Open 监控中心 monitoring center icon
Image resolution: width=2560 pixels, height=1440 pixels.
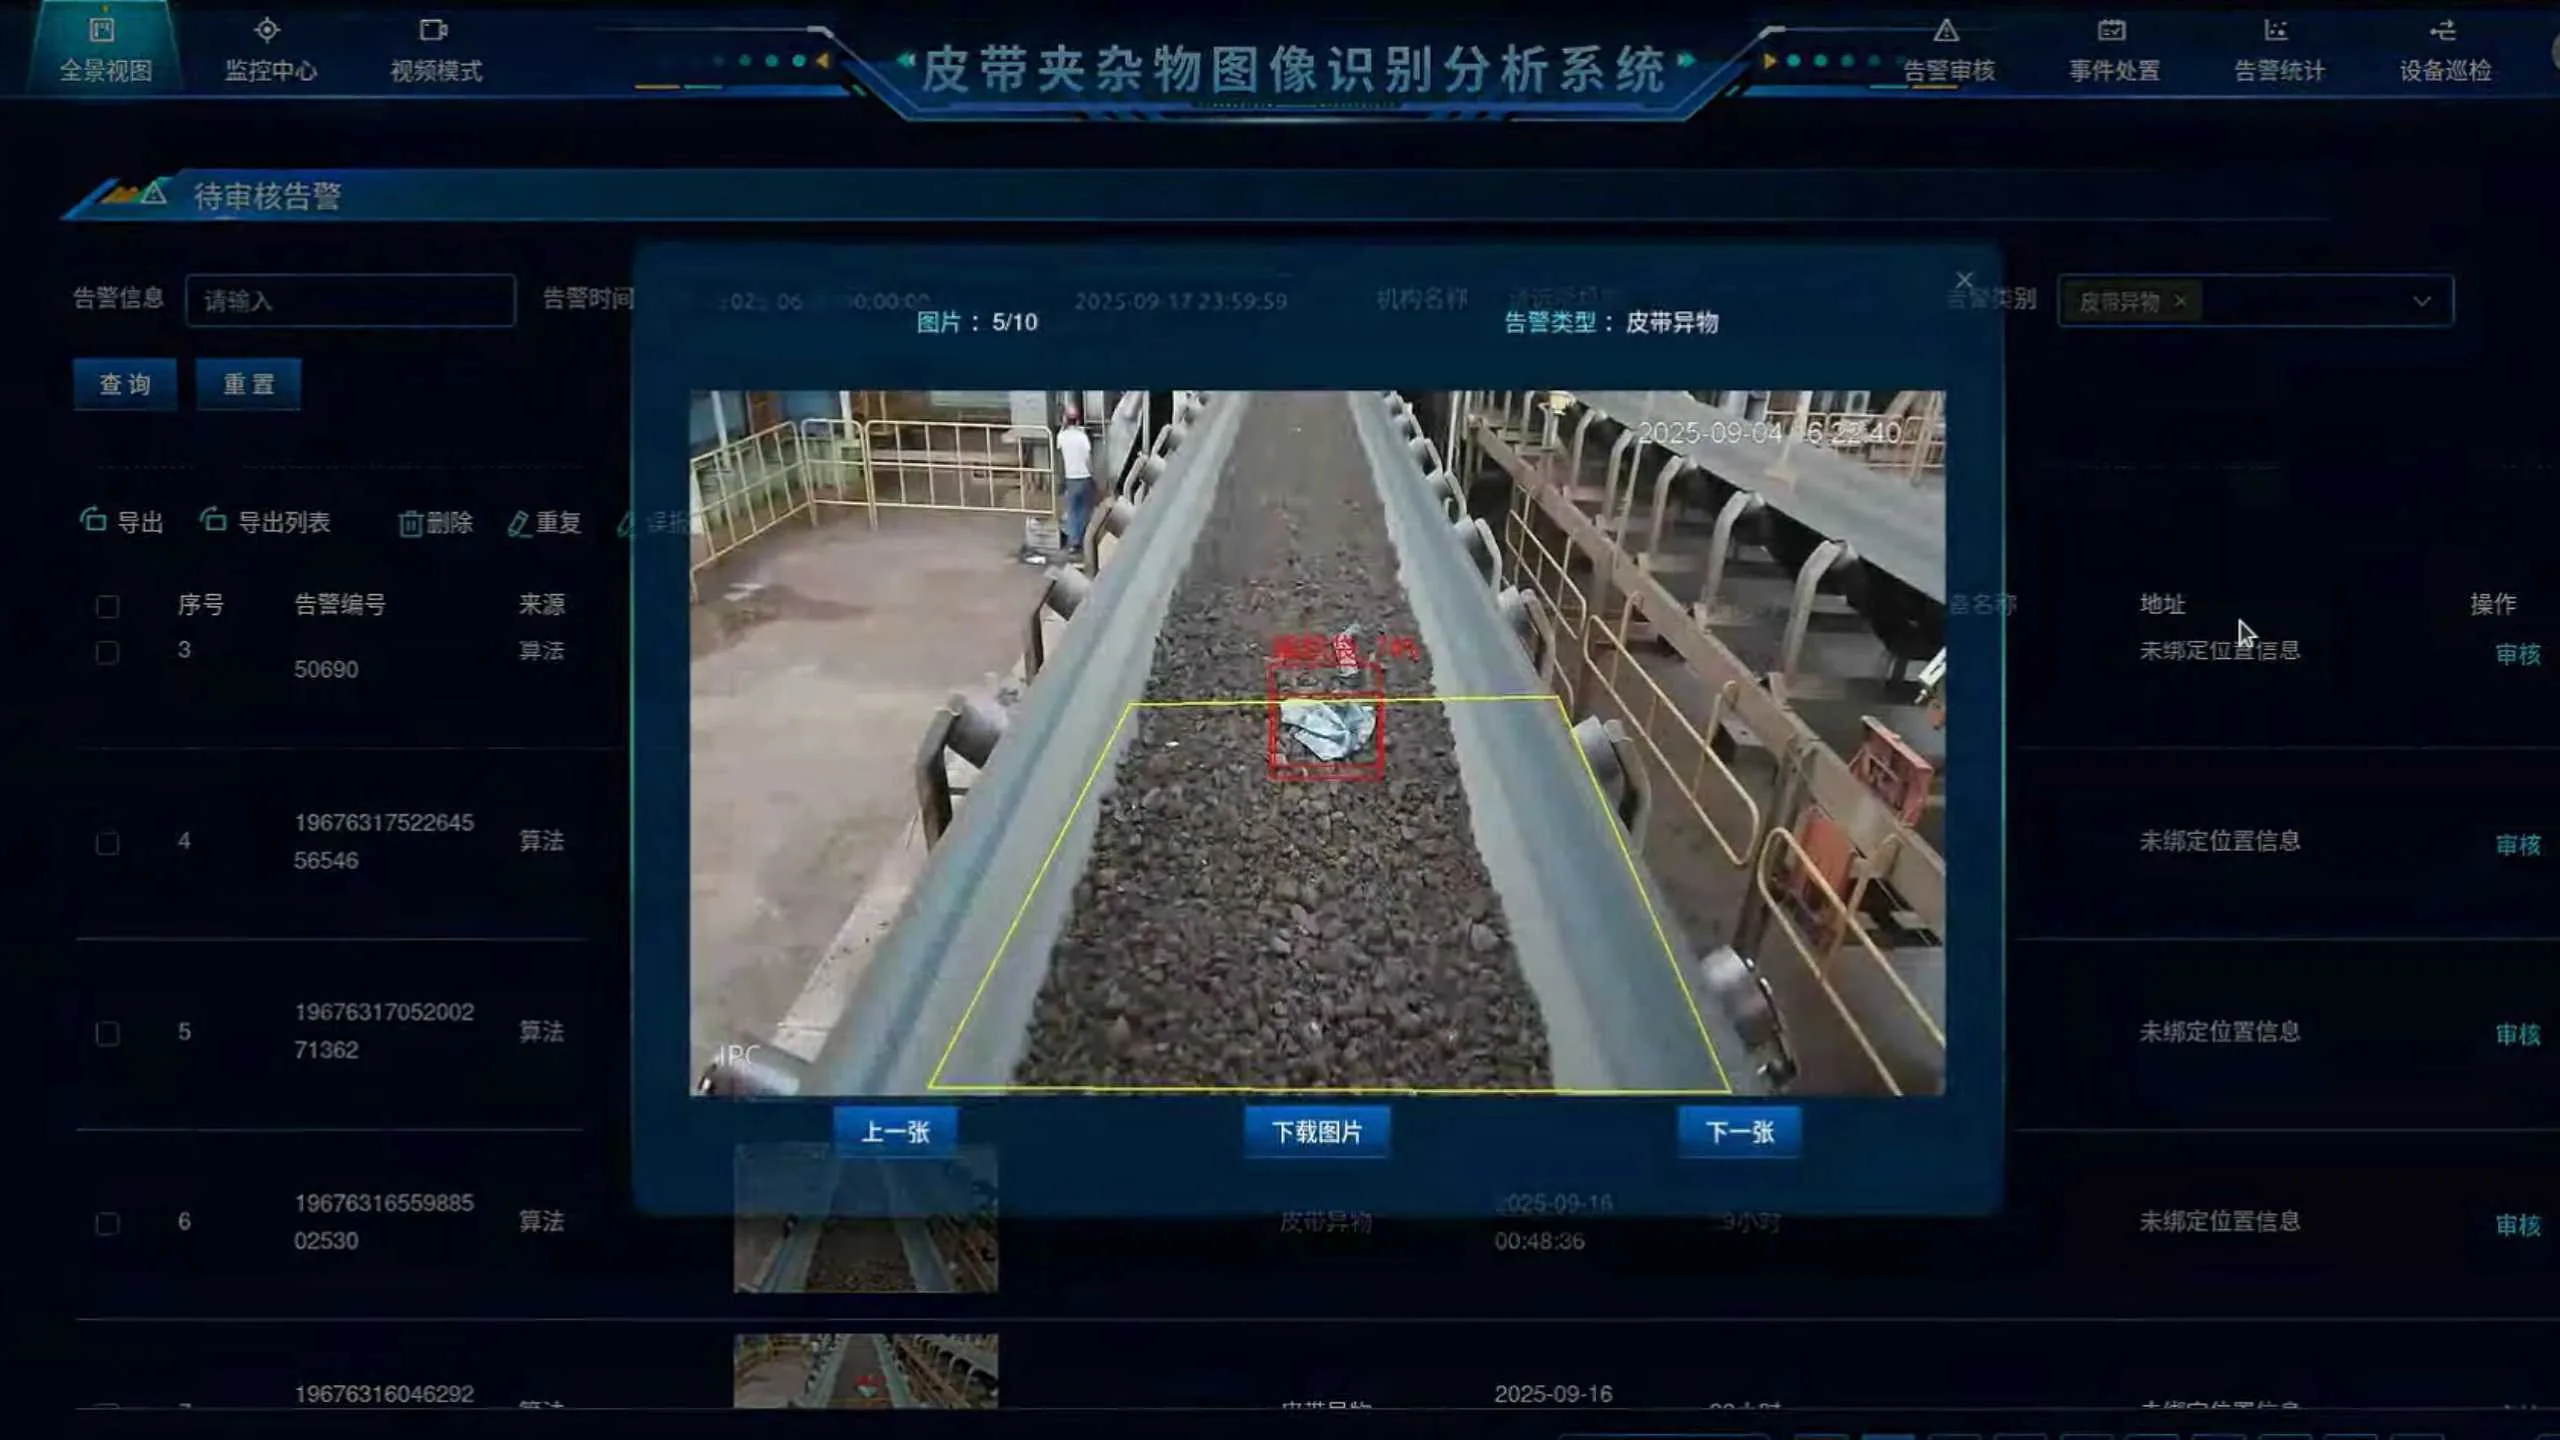coord(267,30)
